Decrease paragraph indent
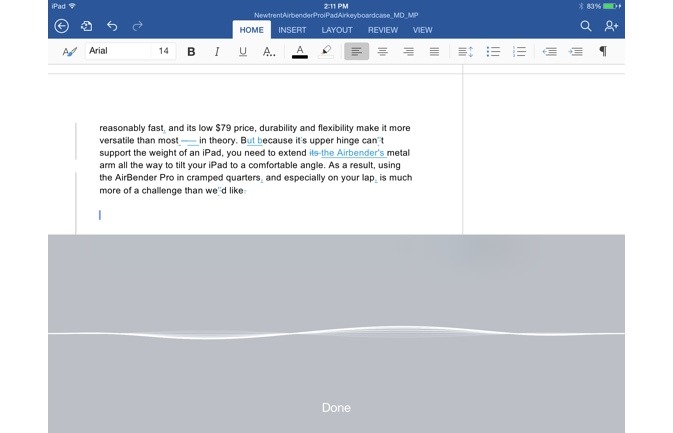 (549, 51)
